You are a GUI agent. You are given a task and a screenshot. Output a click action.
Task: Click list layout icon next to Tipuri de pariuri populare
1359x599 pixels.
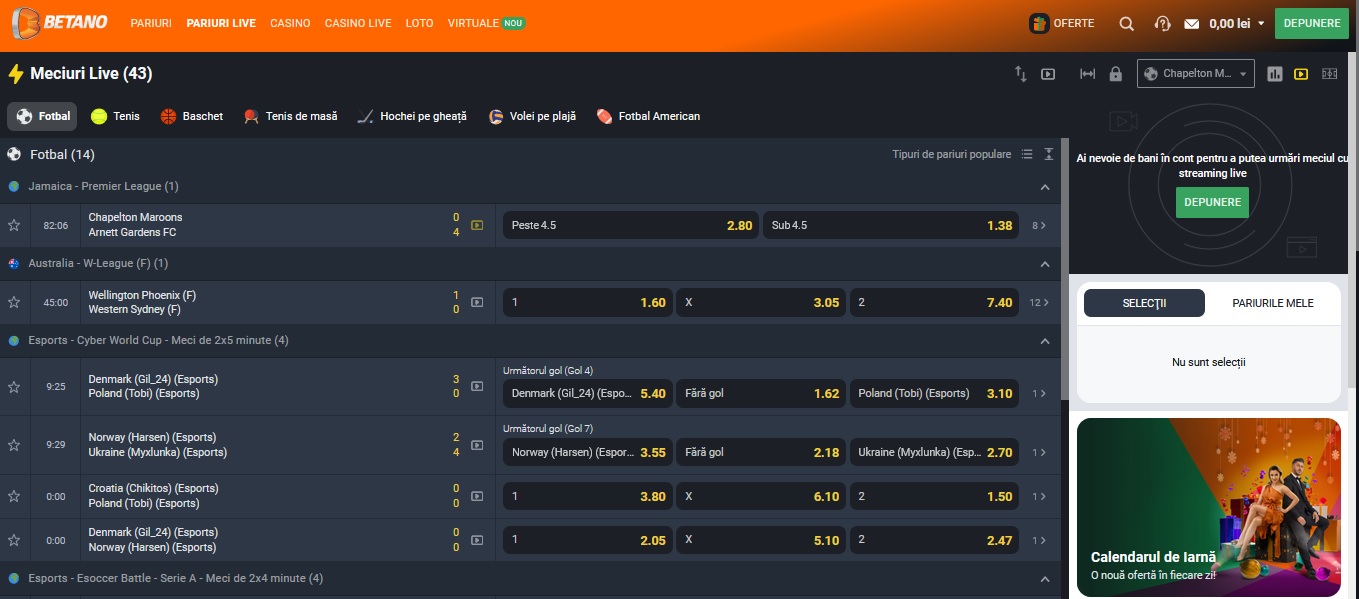click(1027, 154)
